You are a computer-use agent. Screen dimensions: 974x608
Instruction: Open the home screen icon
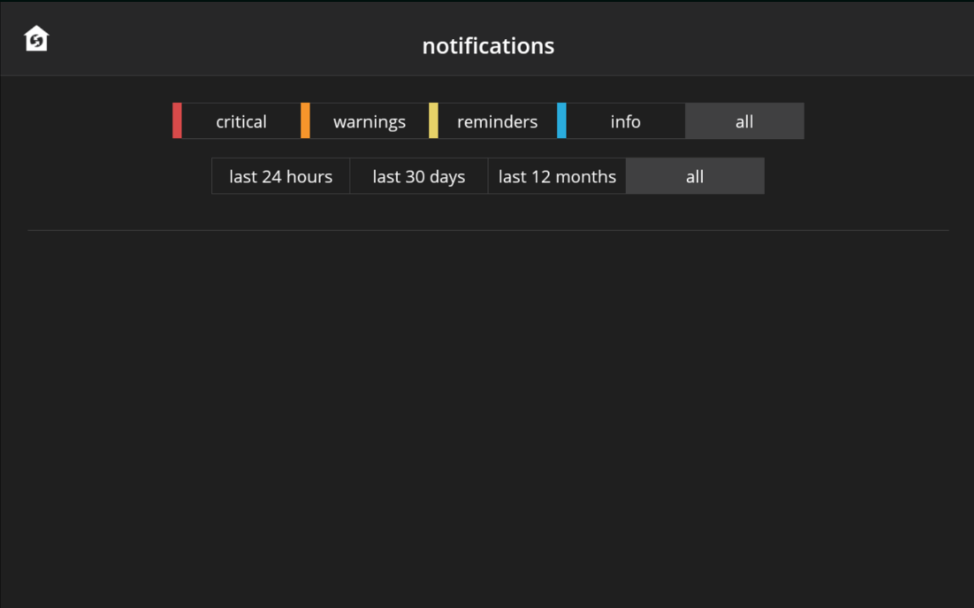[x=36, y=39]
